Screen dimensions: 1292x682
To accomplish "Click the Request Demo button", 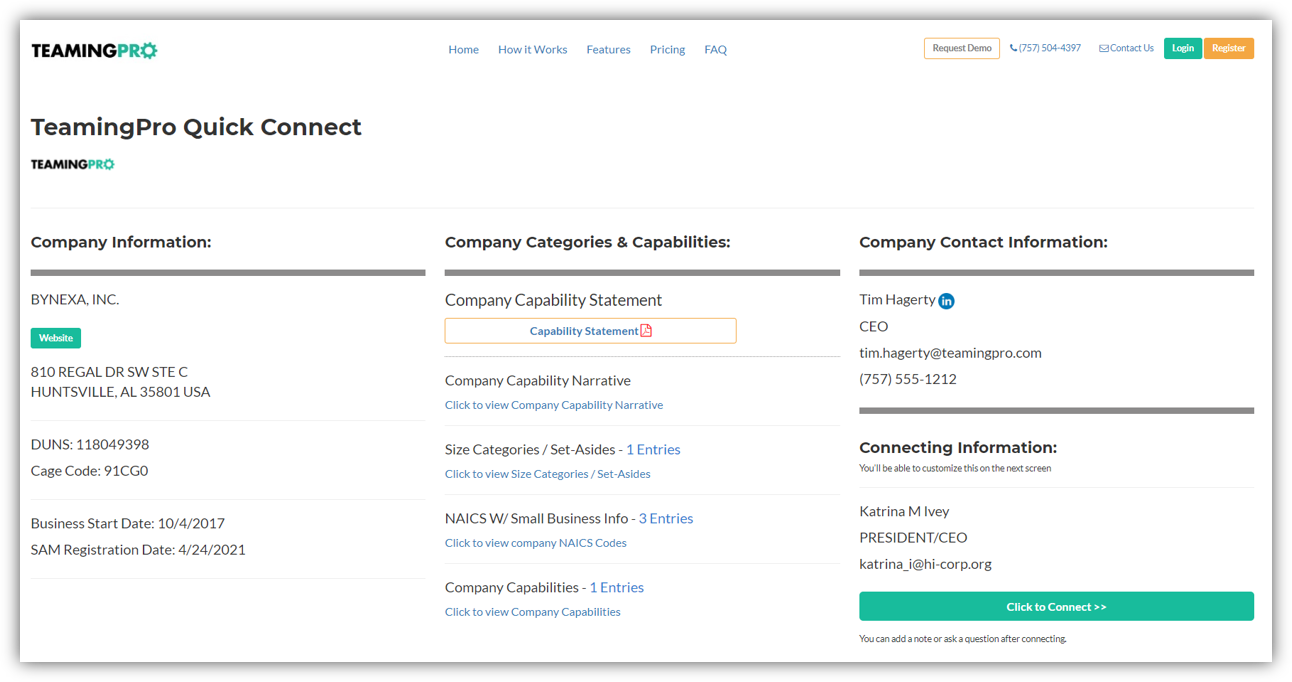I will pos(962,48).
